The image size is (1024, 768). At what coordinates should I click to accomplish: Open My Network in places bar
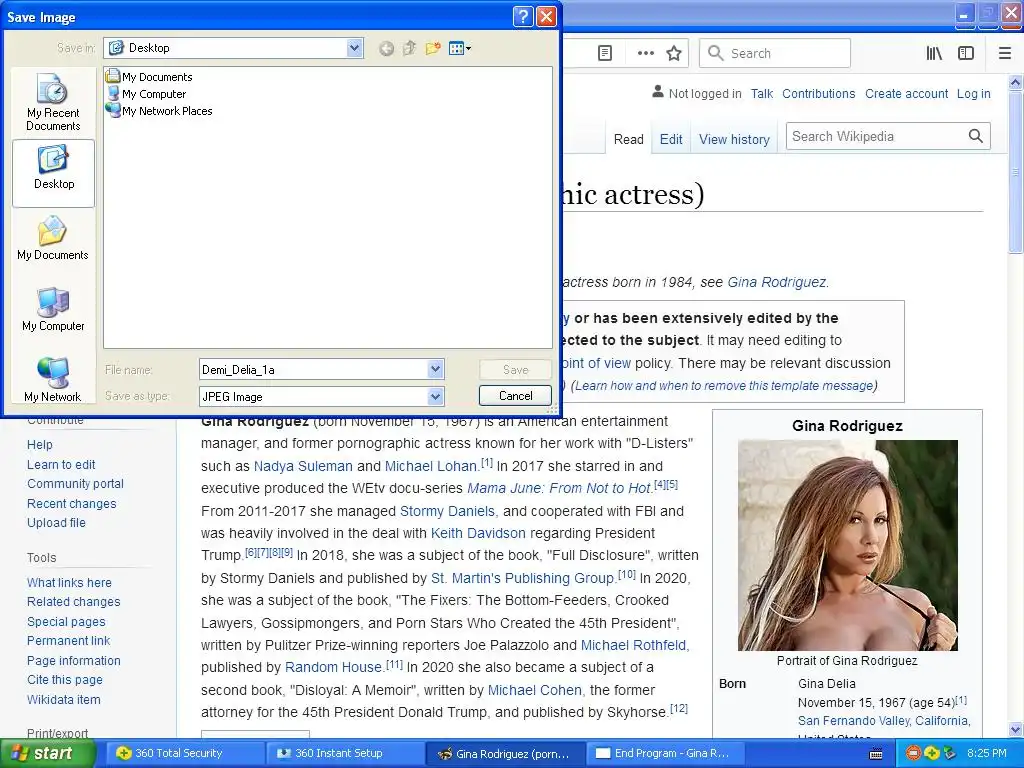point(53,380)
